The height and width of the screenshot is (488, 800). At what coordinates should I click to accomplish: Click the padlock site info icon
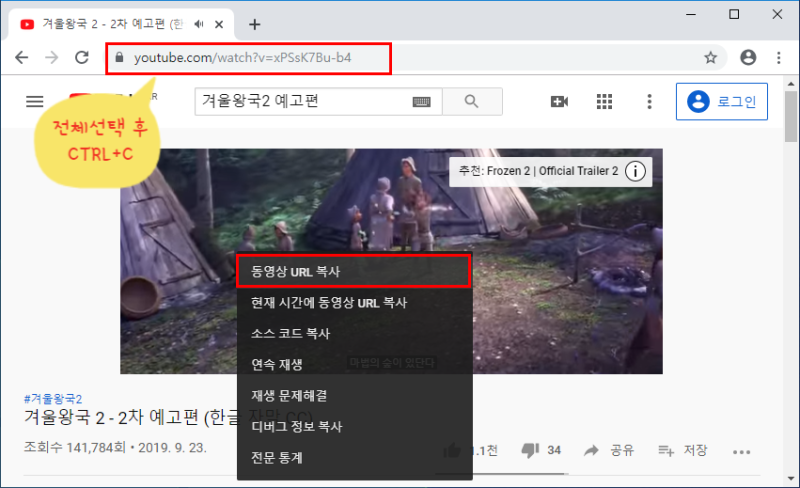[x=119, y=57]
